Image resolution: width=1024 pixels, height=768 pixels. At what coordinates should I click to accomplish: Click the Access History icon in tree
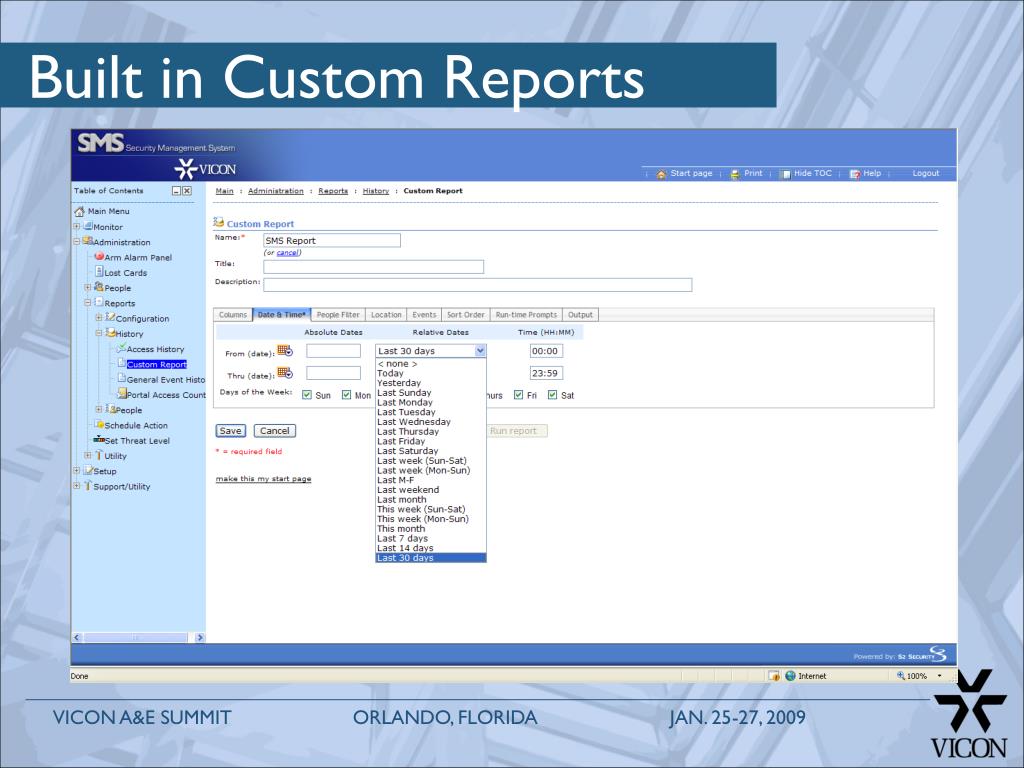tap(121, 348)
